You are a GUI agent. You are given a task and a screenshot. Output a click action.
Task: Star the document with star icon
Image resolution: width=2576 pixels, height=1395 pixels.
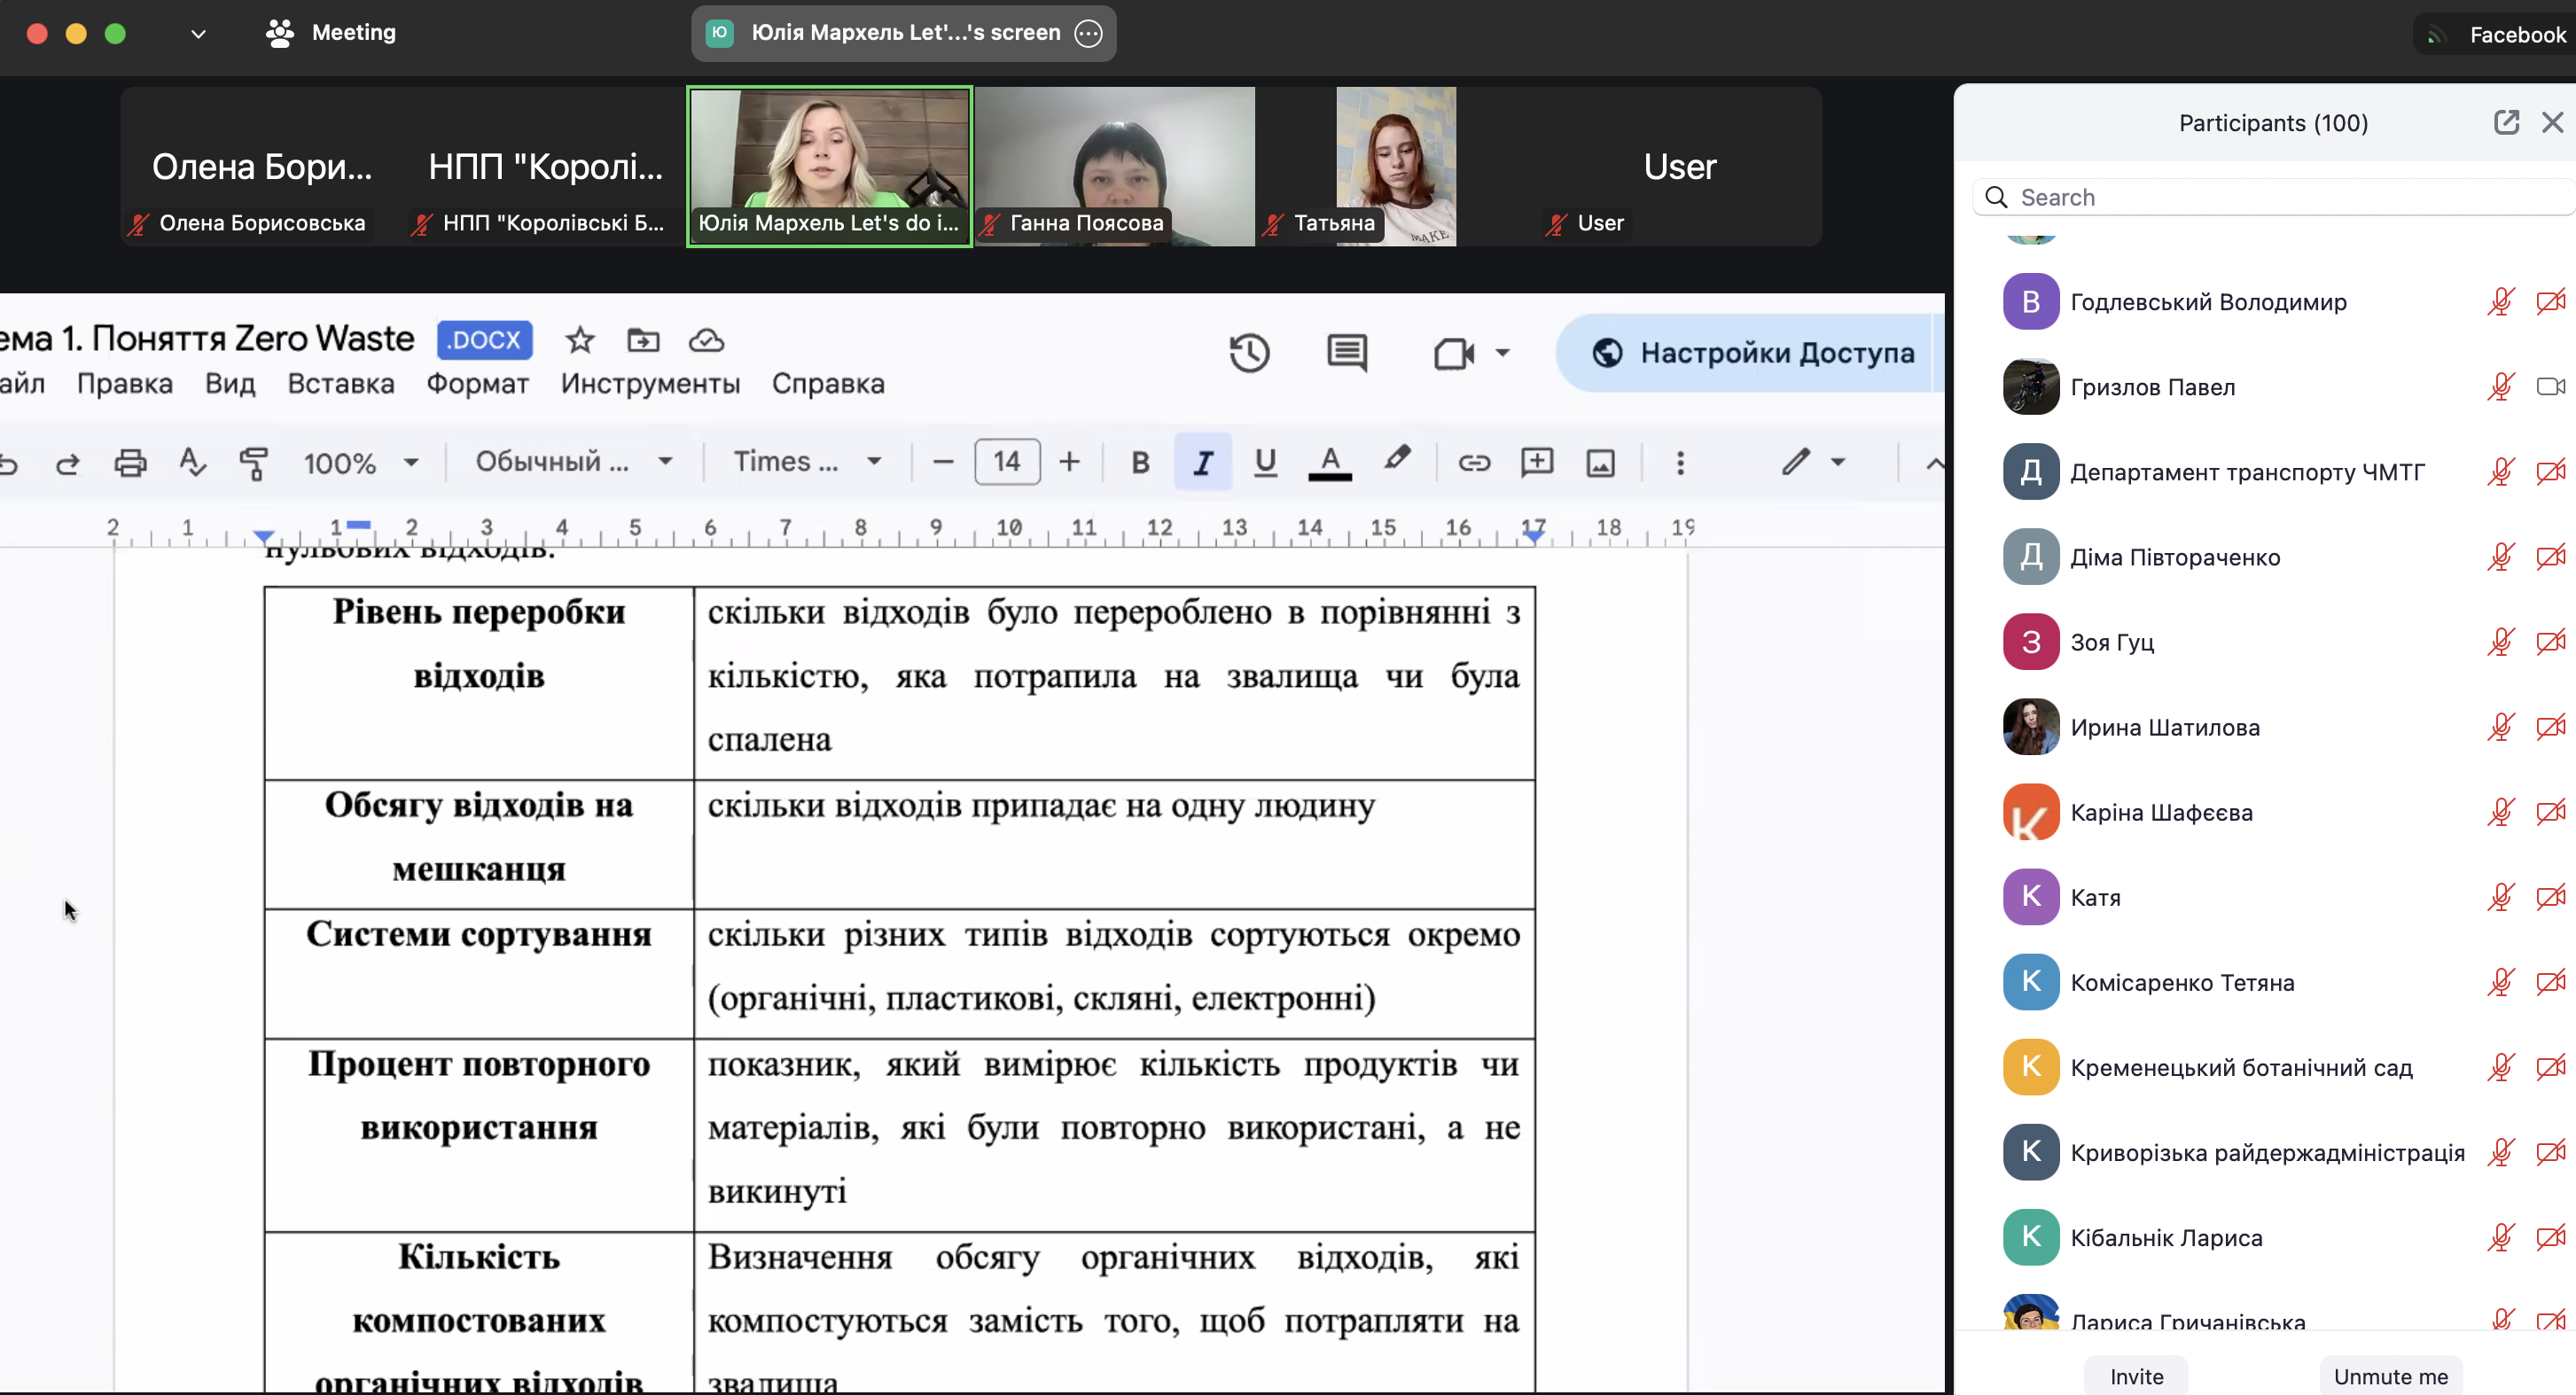point(580,340)
